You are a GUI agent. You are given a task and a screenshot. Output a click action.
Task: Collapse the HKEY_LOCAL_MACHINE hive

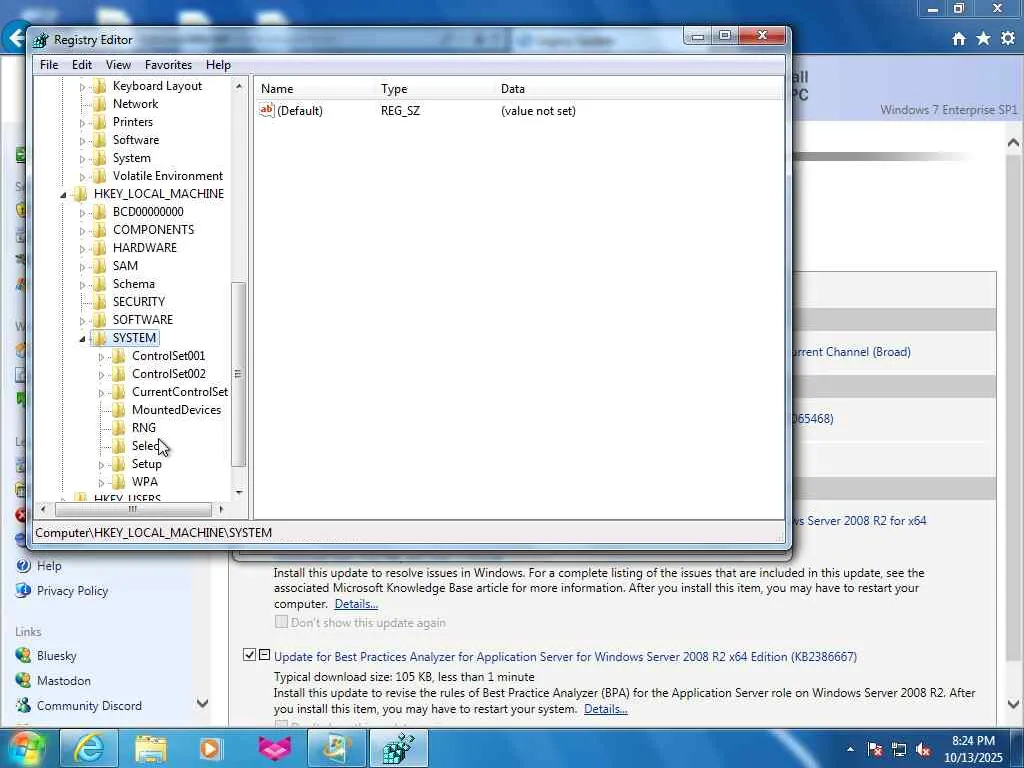click(x=63, y=195)
